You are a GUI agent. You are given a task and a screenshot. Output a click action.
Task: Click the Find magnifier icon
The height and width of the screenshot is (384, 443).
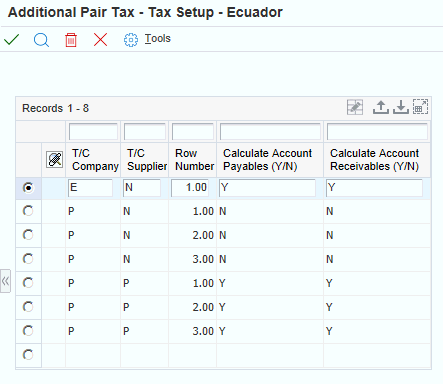click(41, 40)
